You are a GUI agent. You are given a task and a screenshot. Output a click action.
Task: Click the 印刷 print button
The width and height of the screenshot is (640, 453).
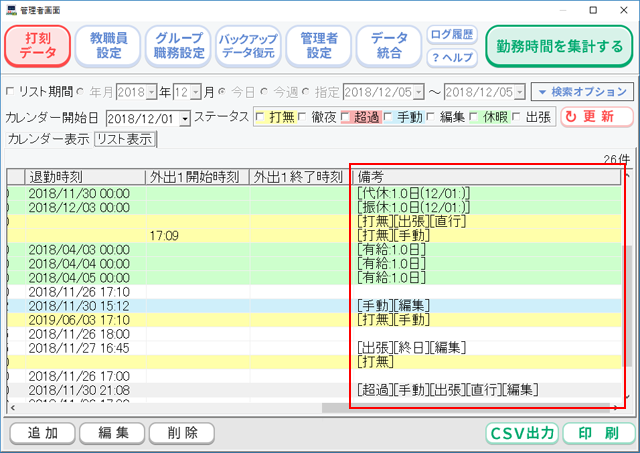click(598, 434)
